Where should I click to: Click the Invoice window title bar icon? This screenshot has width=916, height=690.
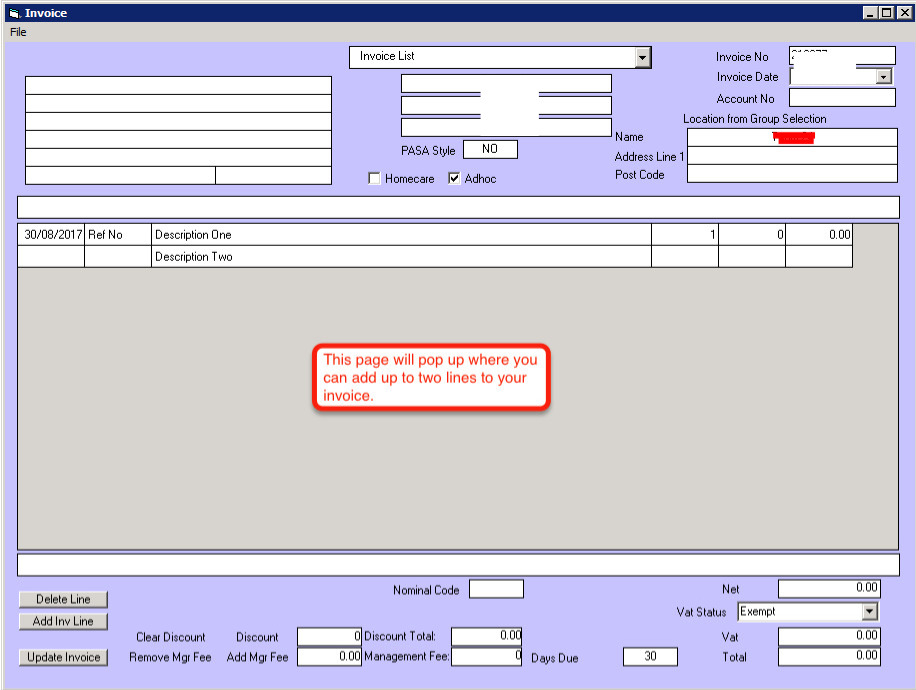point(13,13)
